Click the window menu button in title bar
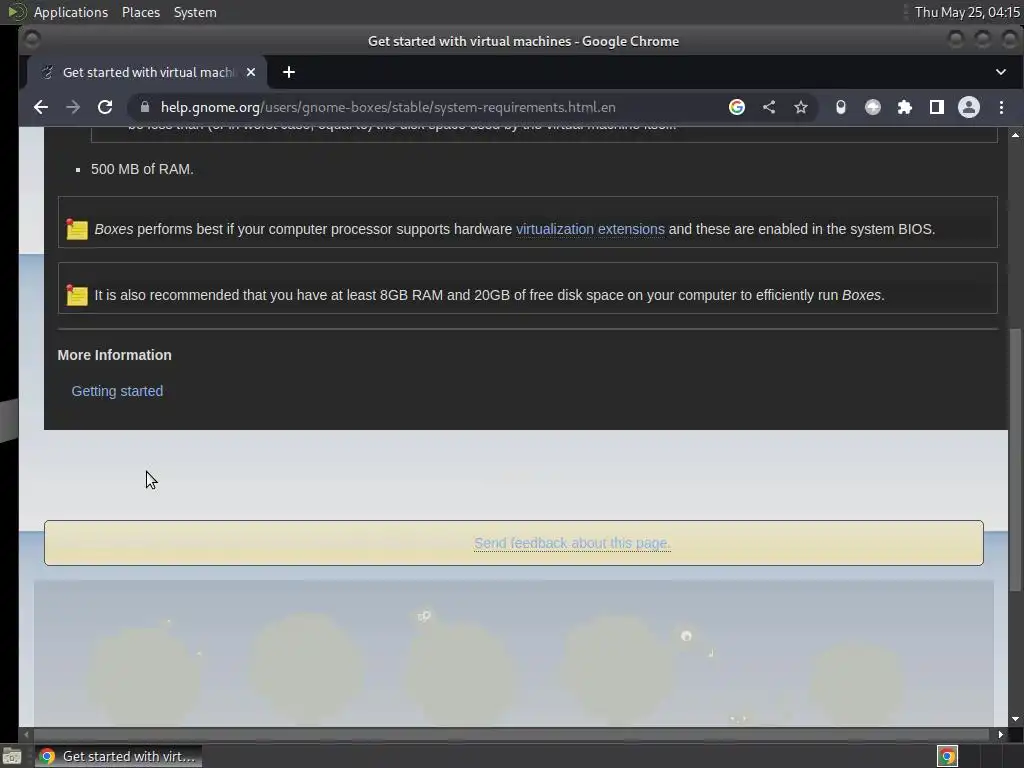 coord(31,40)
